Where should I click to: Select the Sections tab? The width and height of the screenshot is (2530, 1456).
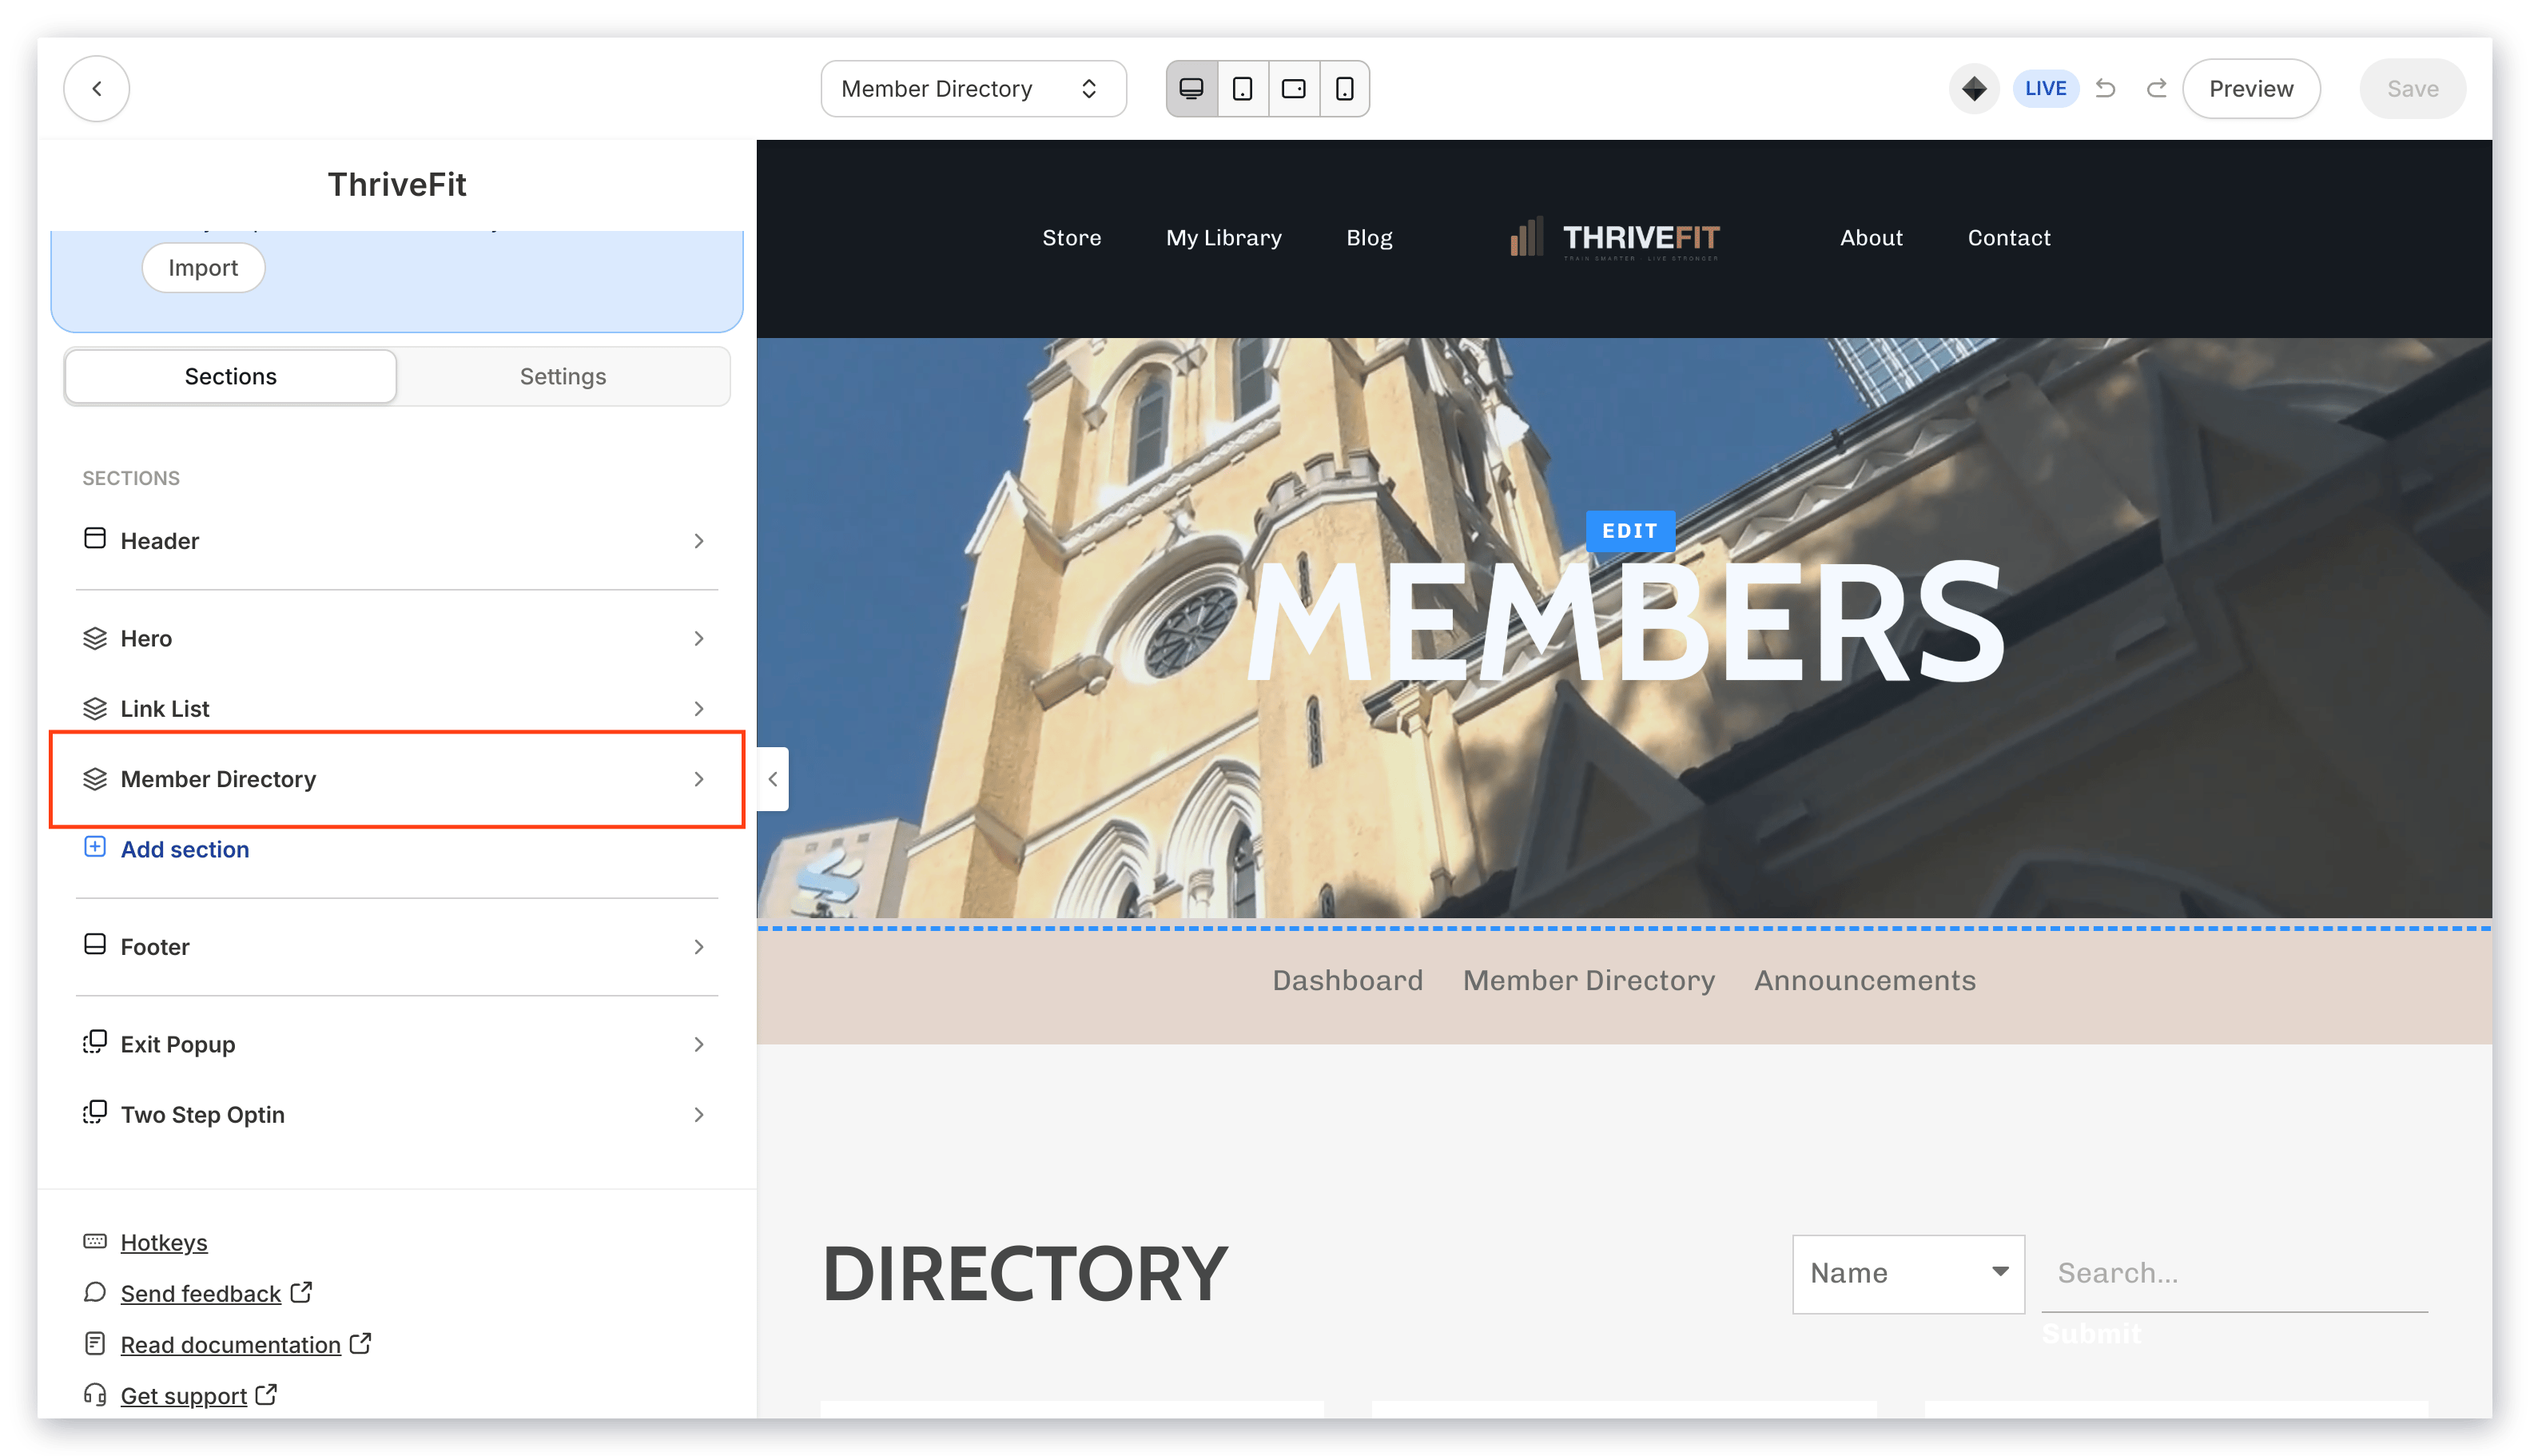(x=230, y=376)
